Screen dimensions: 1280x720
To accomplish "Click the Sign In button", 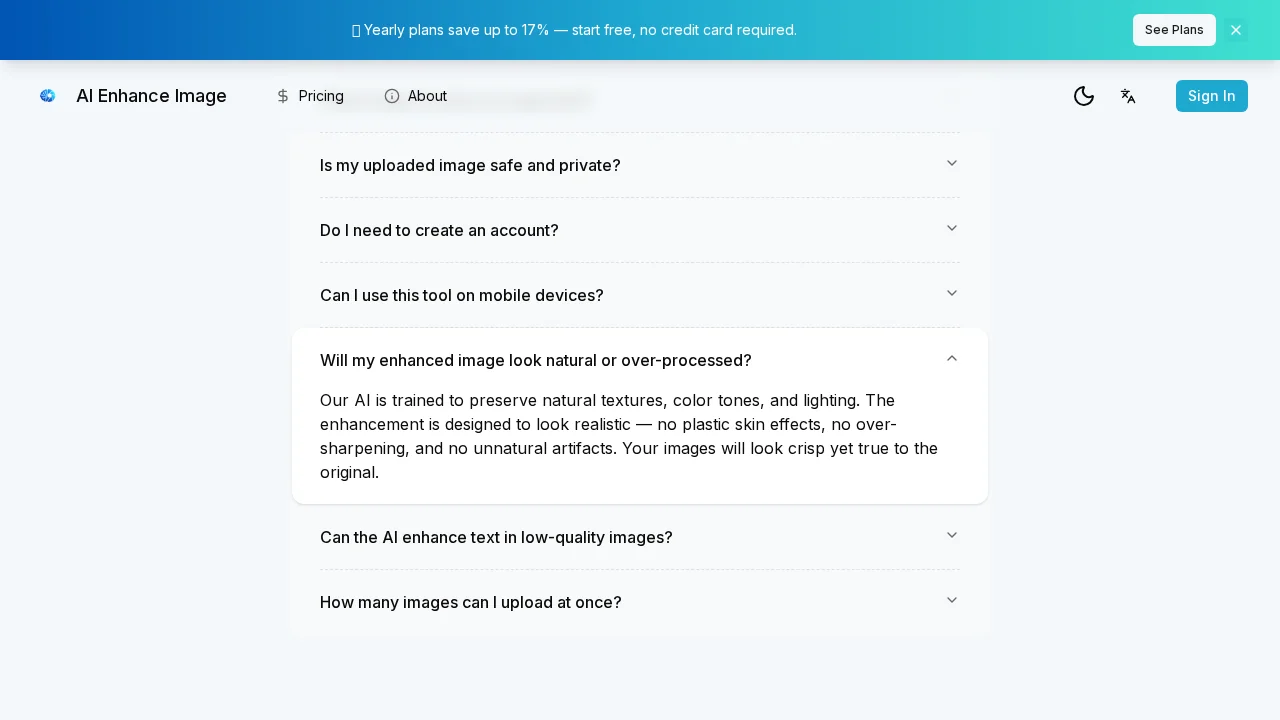I will (1211, 96).
